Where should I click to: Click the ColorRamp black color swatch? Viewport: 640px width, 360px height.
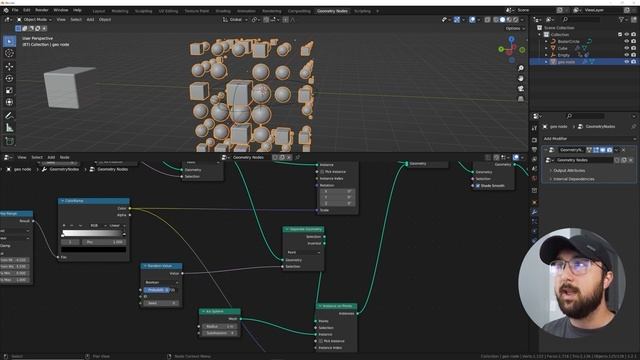point(93,249)
